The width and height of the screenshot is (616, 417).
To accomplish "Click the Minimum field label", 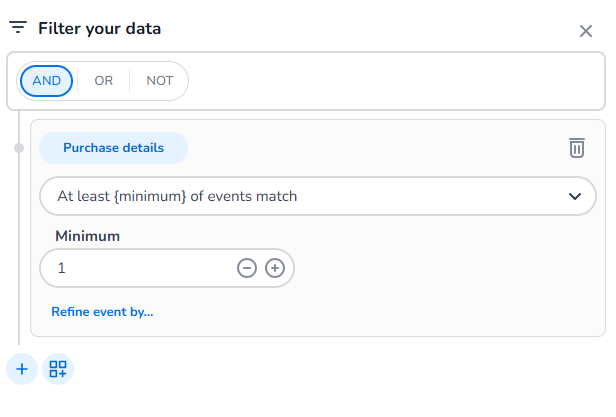I will 87,236.
